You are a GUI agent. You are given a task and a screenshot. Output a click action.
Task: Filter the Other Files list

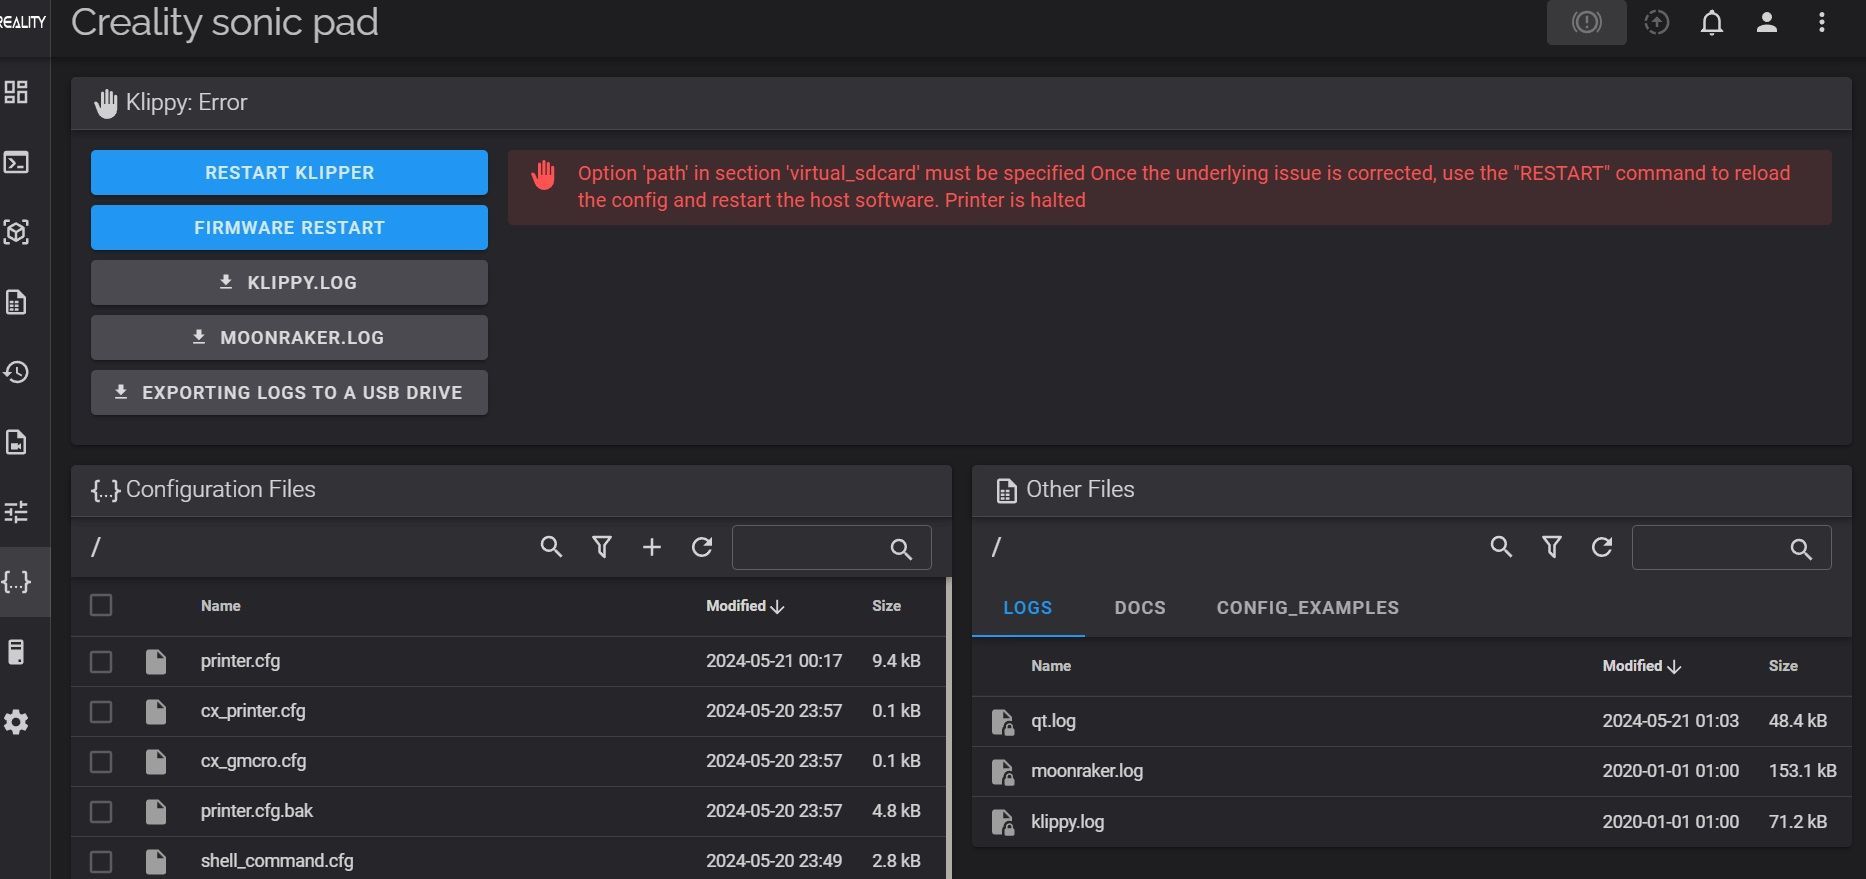click(1551, 547)
